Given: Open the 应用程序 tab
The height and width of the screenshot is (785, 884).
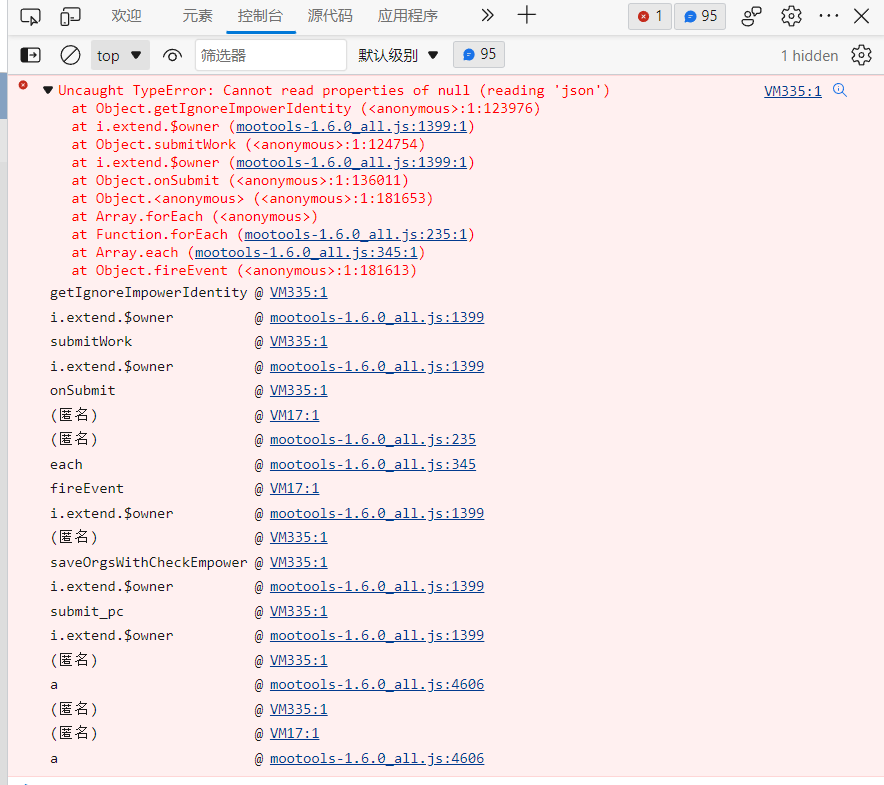Looking at the screenshot, I should (x=407, y=16).
